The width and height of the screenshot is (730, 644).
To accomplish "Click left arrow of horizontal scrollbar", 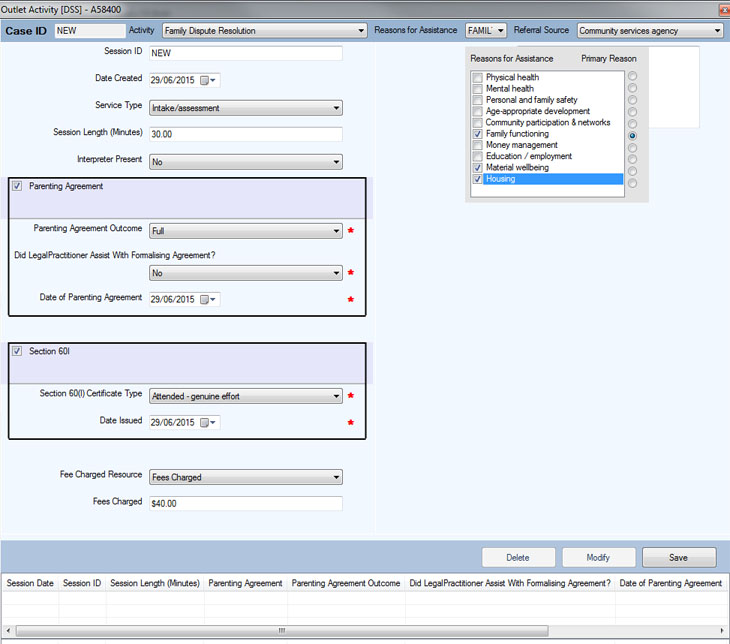I will 8,630.
